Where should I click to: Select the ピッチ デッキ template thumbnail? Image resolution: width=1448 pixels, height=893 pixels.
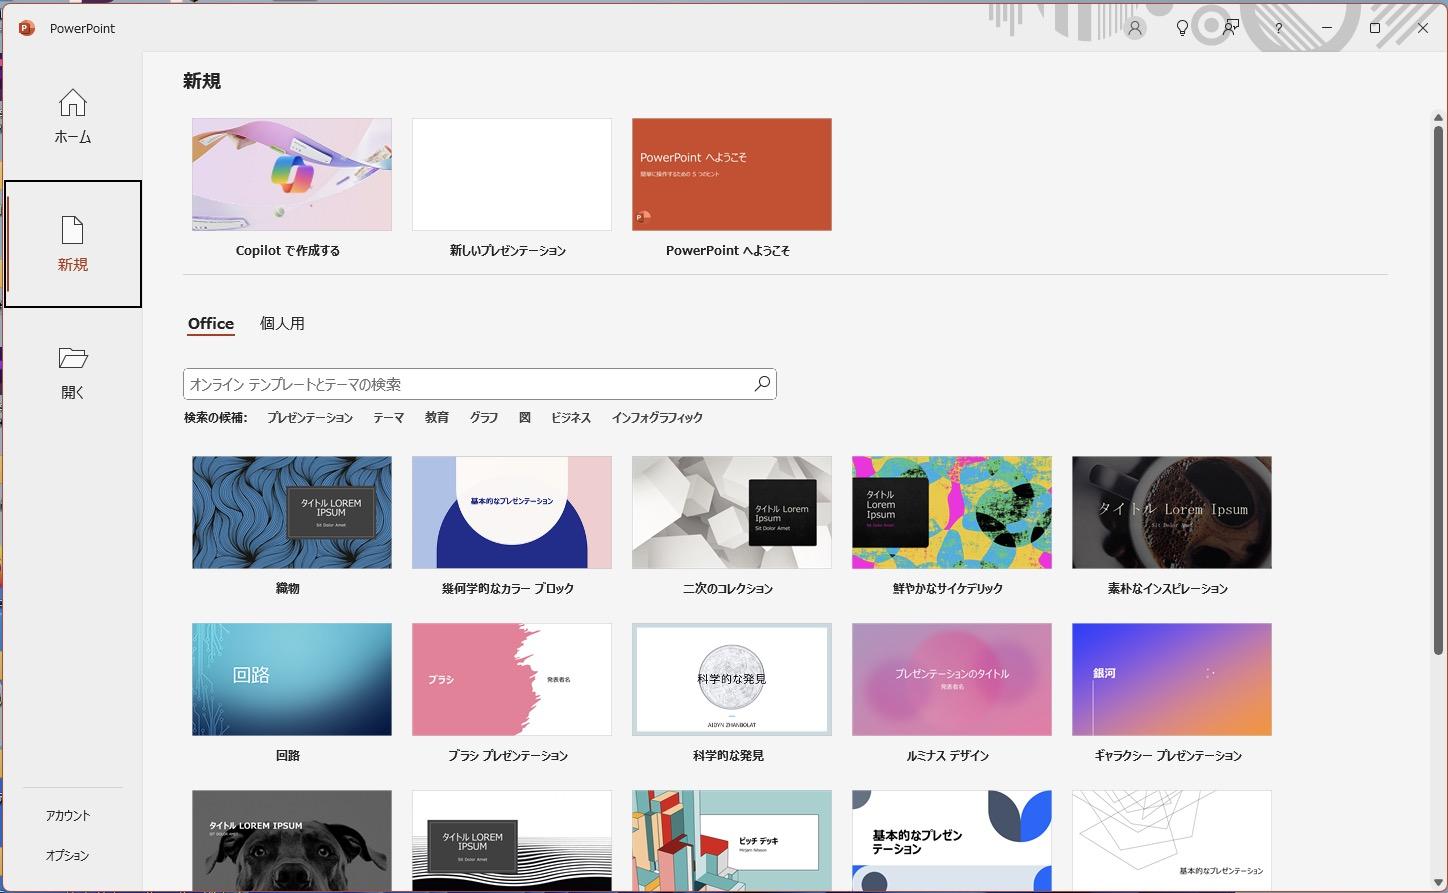click(x=732, y=841)
